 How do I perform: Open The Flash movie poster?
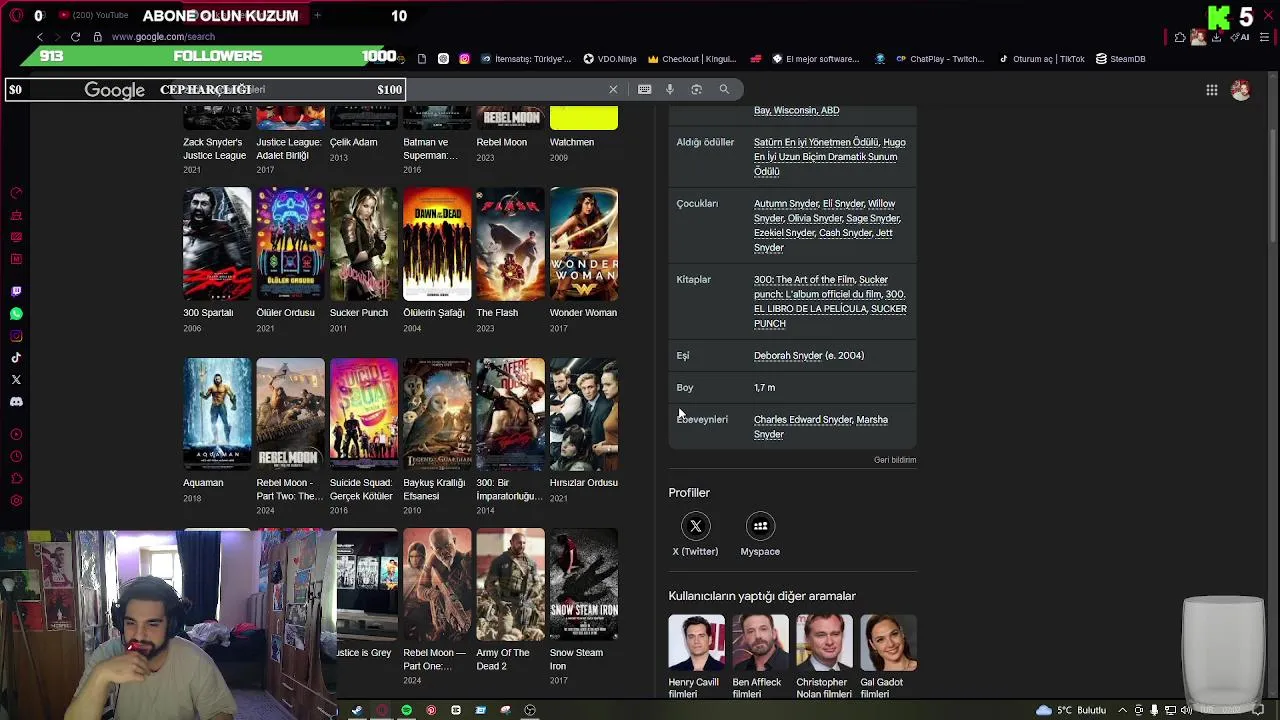click(x=510, y=244)
